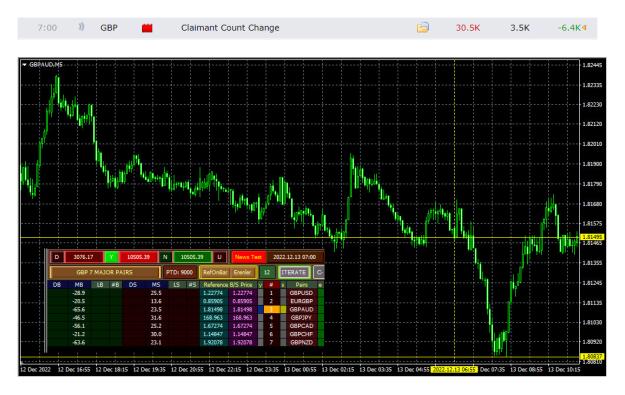
Task: Toggle the RefOnBar option
Action: 215,272
